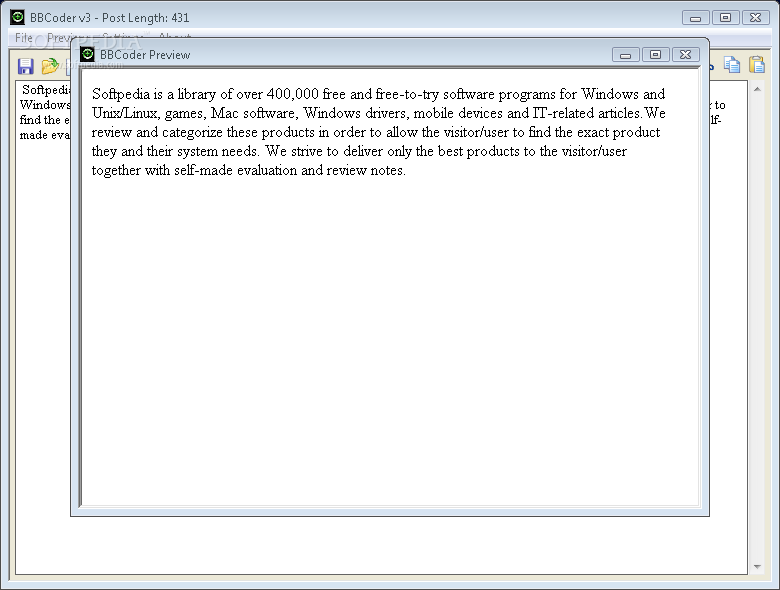Image resolution: width=780 pixels, height=590 pixels.
Task: Open the File menu in BBCoder v3
Action: point(24,37)
